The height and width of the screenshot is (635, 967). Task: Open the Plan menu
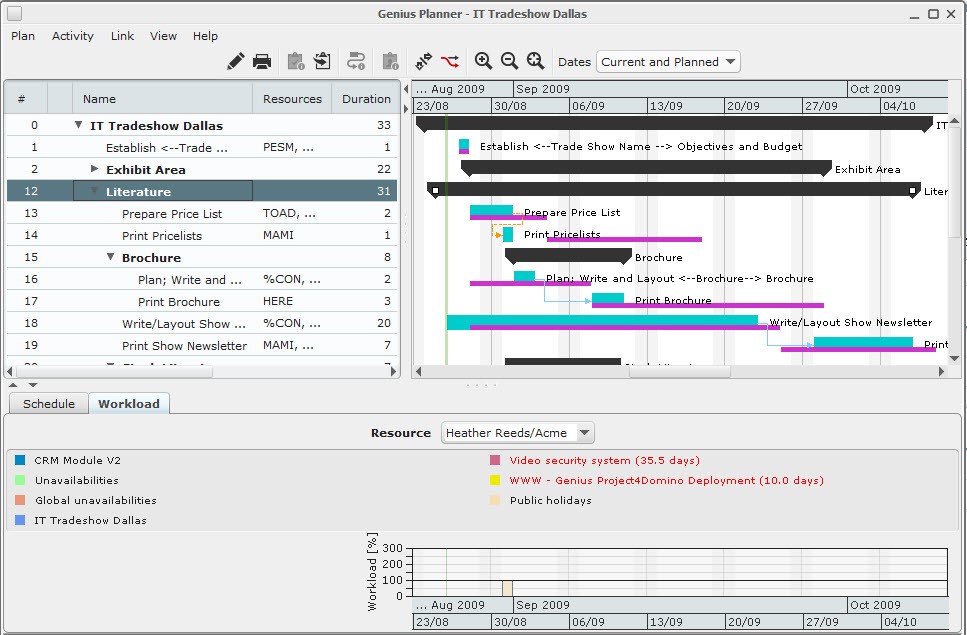click(x=23, y=36)
